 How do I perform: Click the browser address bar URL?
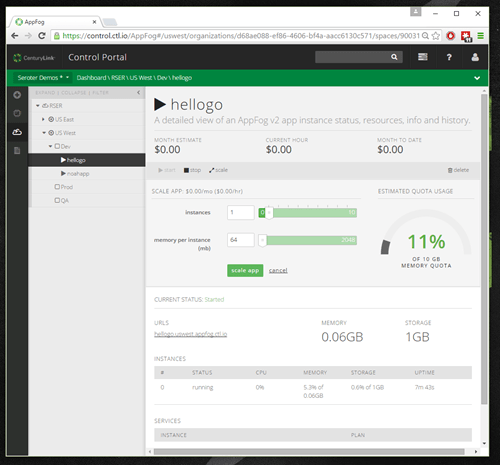pyautogui.click(x=241, y=36)
